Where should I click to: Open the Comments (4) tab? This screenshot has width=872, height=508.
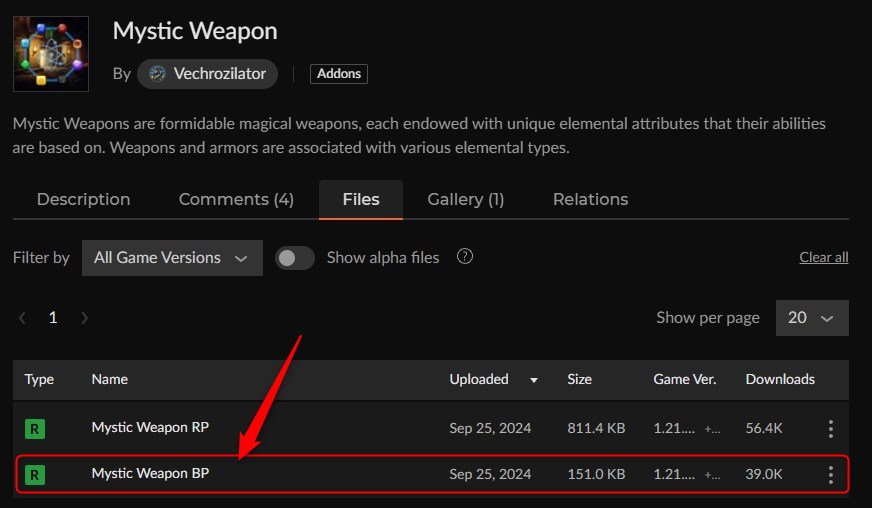point(236,199)
